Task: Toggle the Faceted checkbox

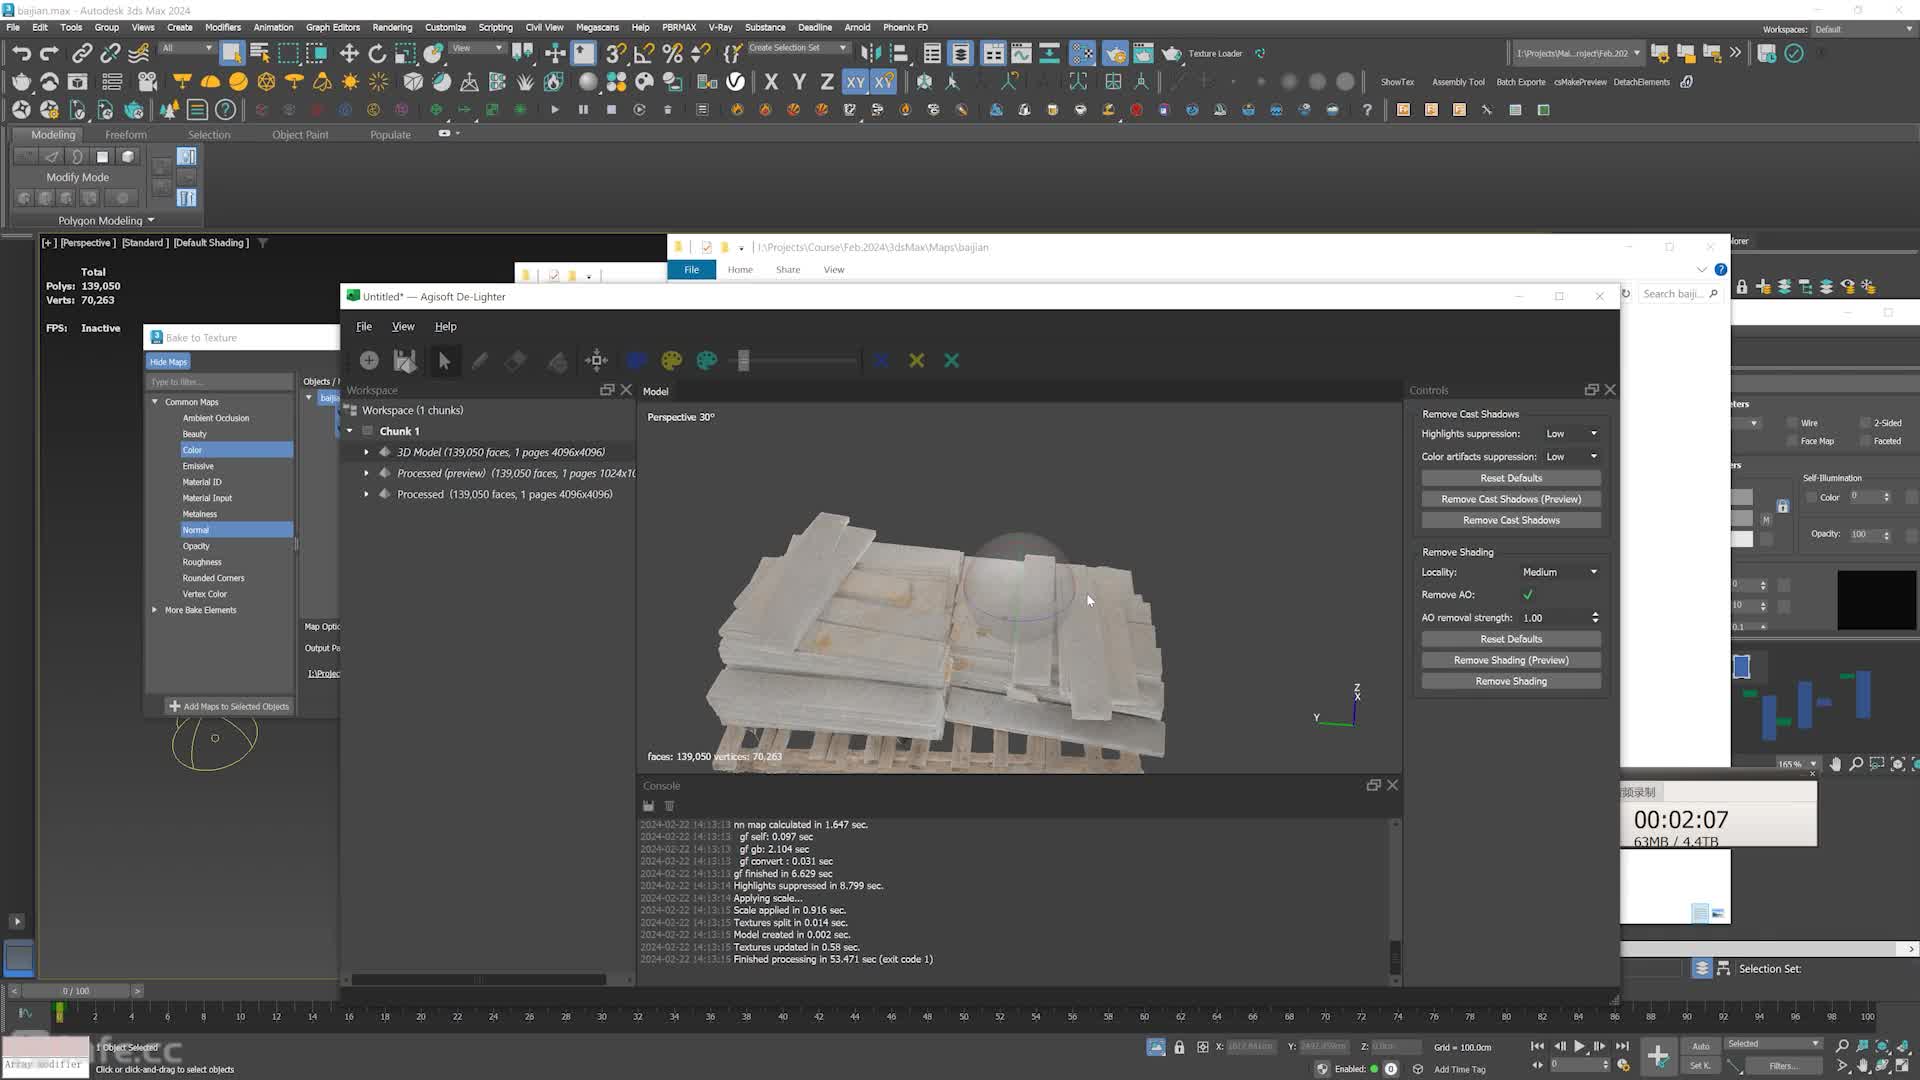Action: tap(1865, 441)
